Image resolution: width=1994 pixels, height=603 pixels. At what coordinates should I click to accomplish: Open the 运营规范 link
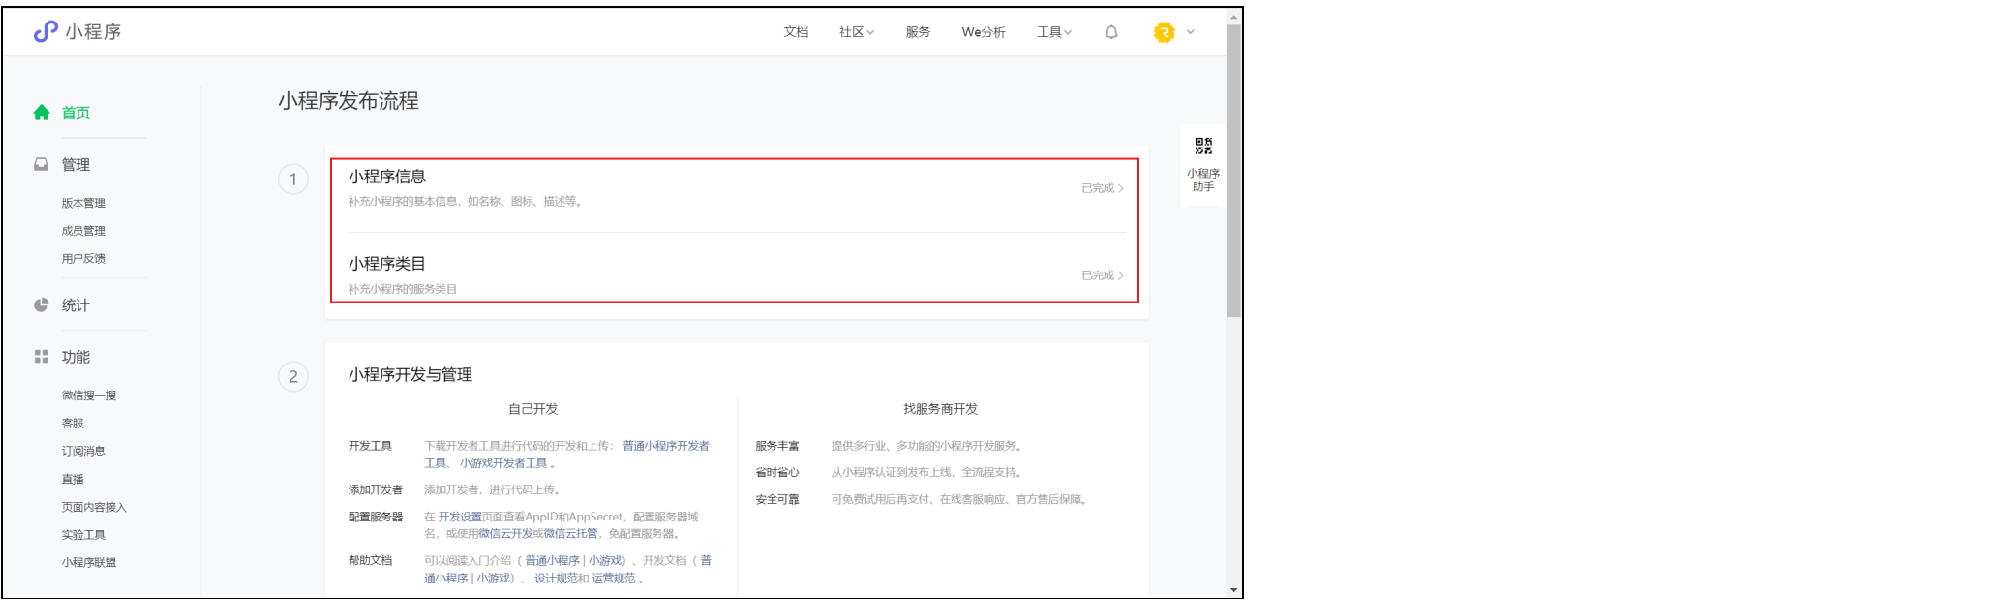[x=613, y=578]
